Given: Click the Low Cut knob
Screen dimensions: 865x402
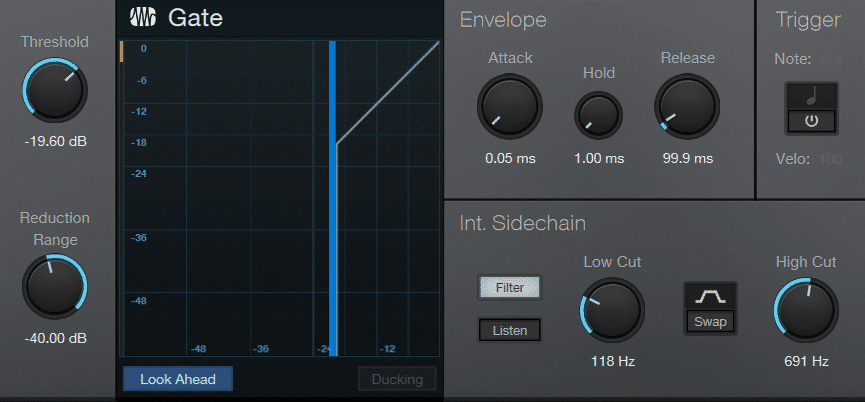Looking at the screenshot, I should pyautogui.click(x=612, y=311).
